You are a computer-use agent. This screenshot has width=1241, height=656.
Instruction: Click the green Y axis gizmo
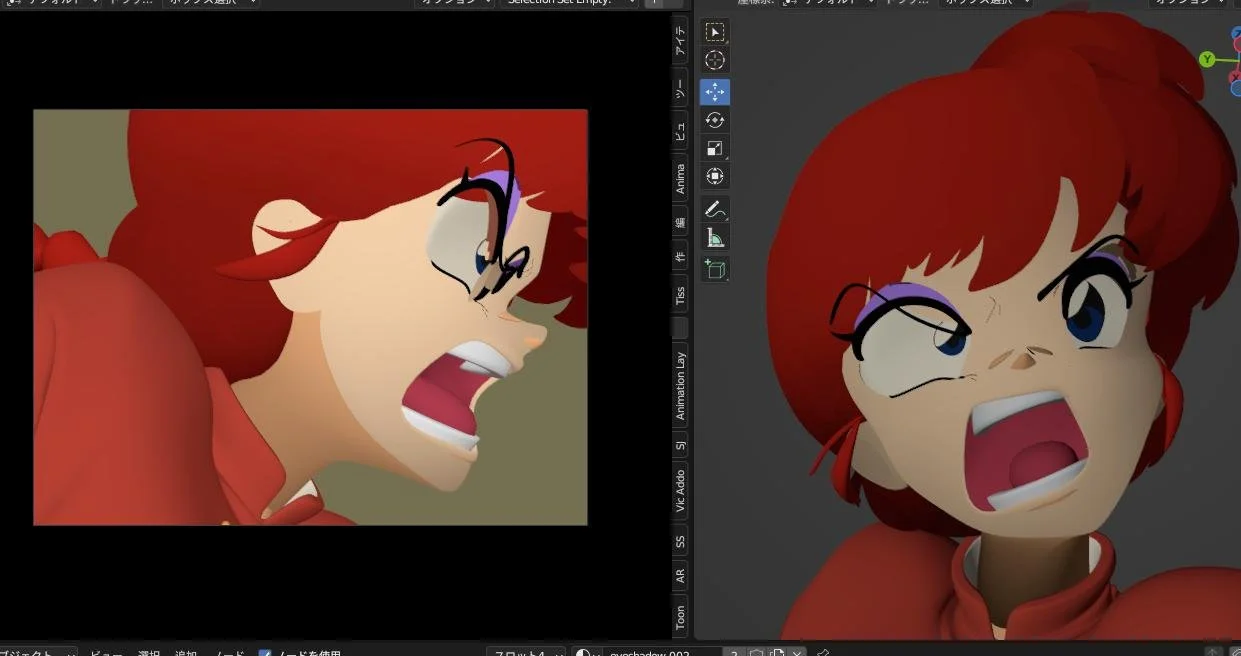click(1207, 60)
